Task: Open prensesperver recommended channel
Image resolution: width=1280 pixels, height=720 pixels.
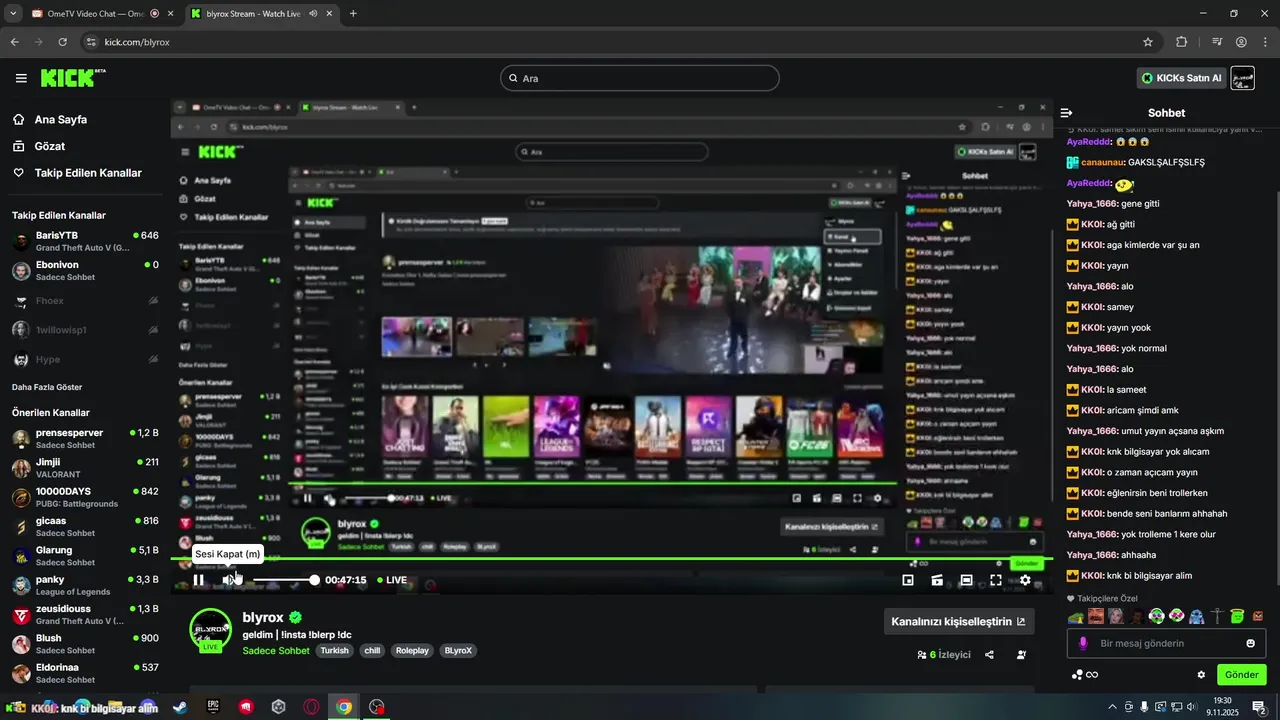Action: coord(85,438)
